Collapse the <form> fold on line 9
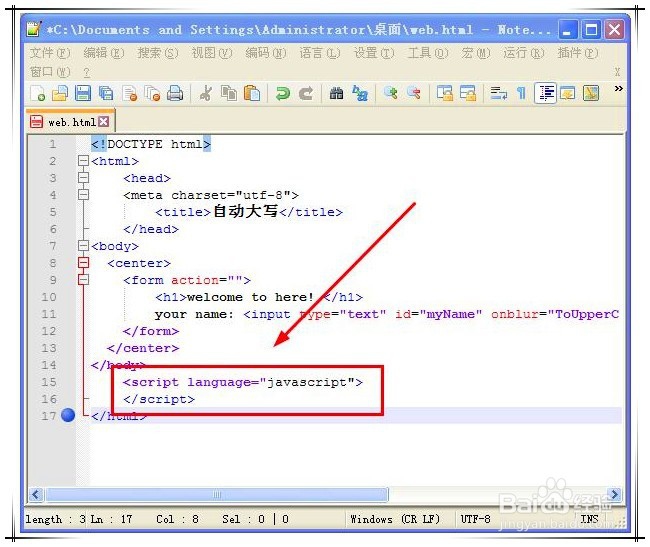Image resolution: width=650 pixels, height=547 pixels. pos(83,280)
